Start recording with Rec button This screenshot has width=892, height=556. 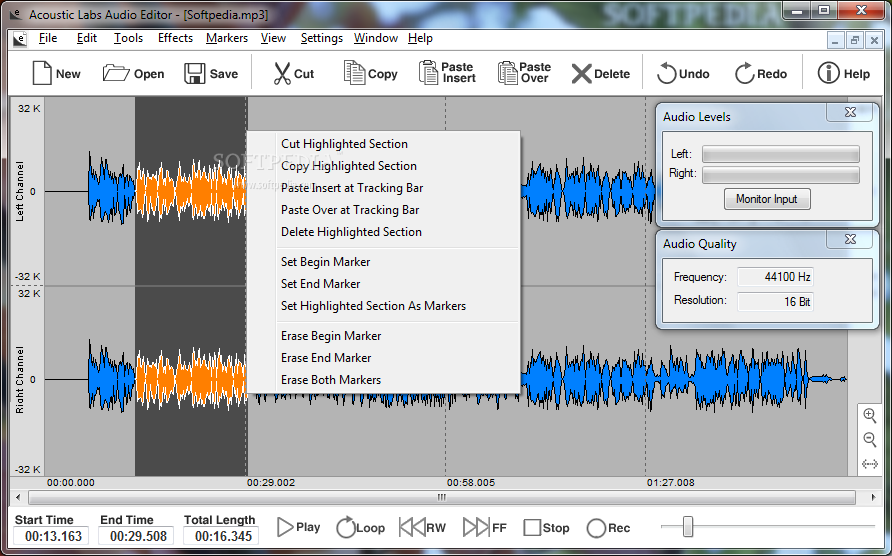pyautogui.click(x=608, y=528)
